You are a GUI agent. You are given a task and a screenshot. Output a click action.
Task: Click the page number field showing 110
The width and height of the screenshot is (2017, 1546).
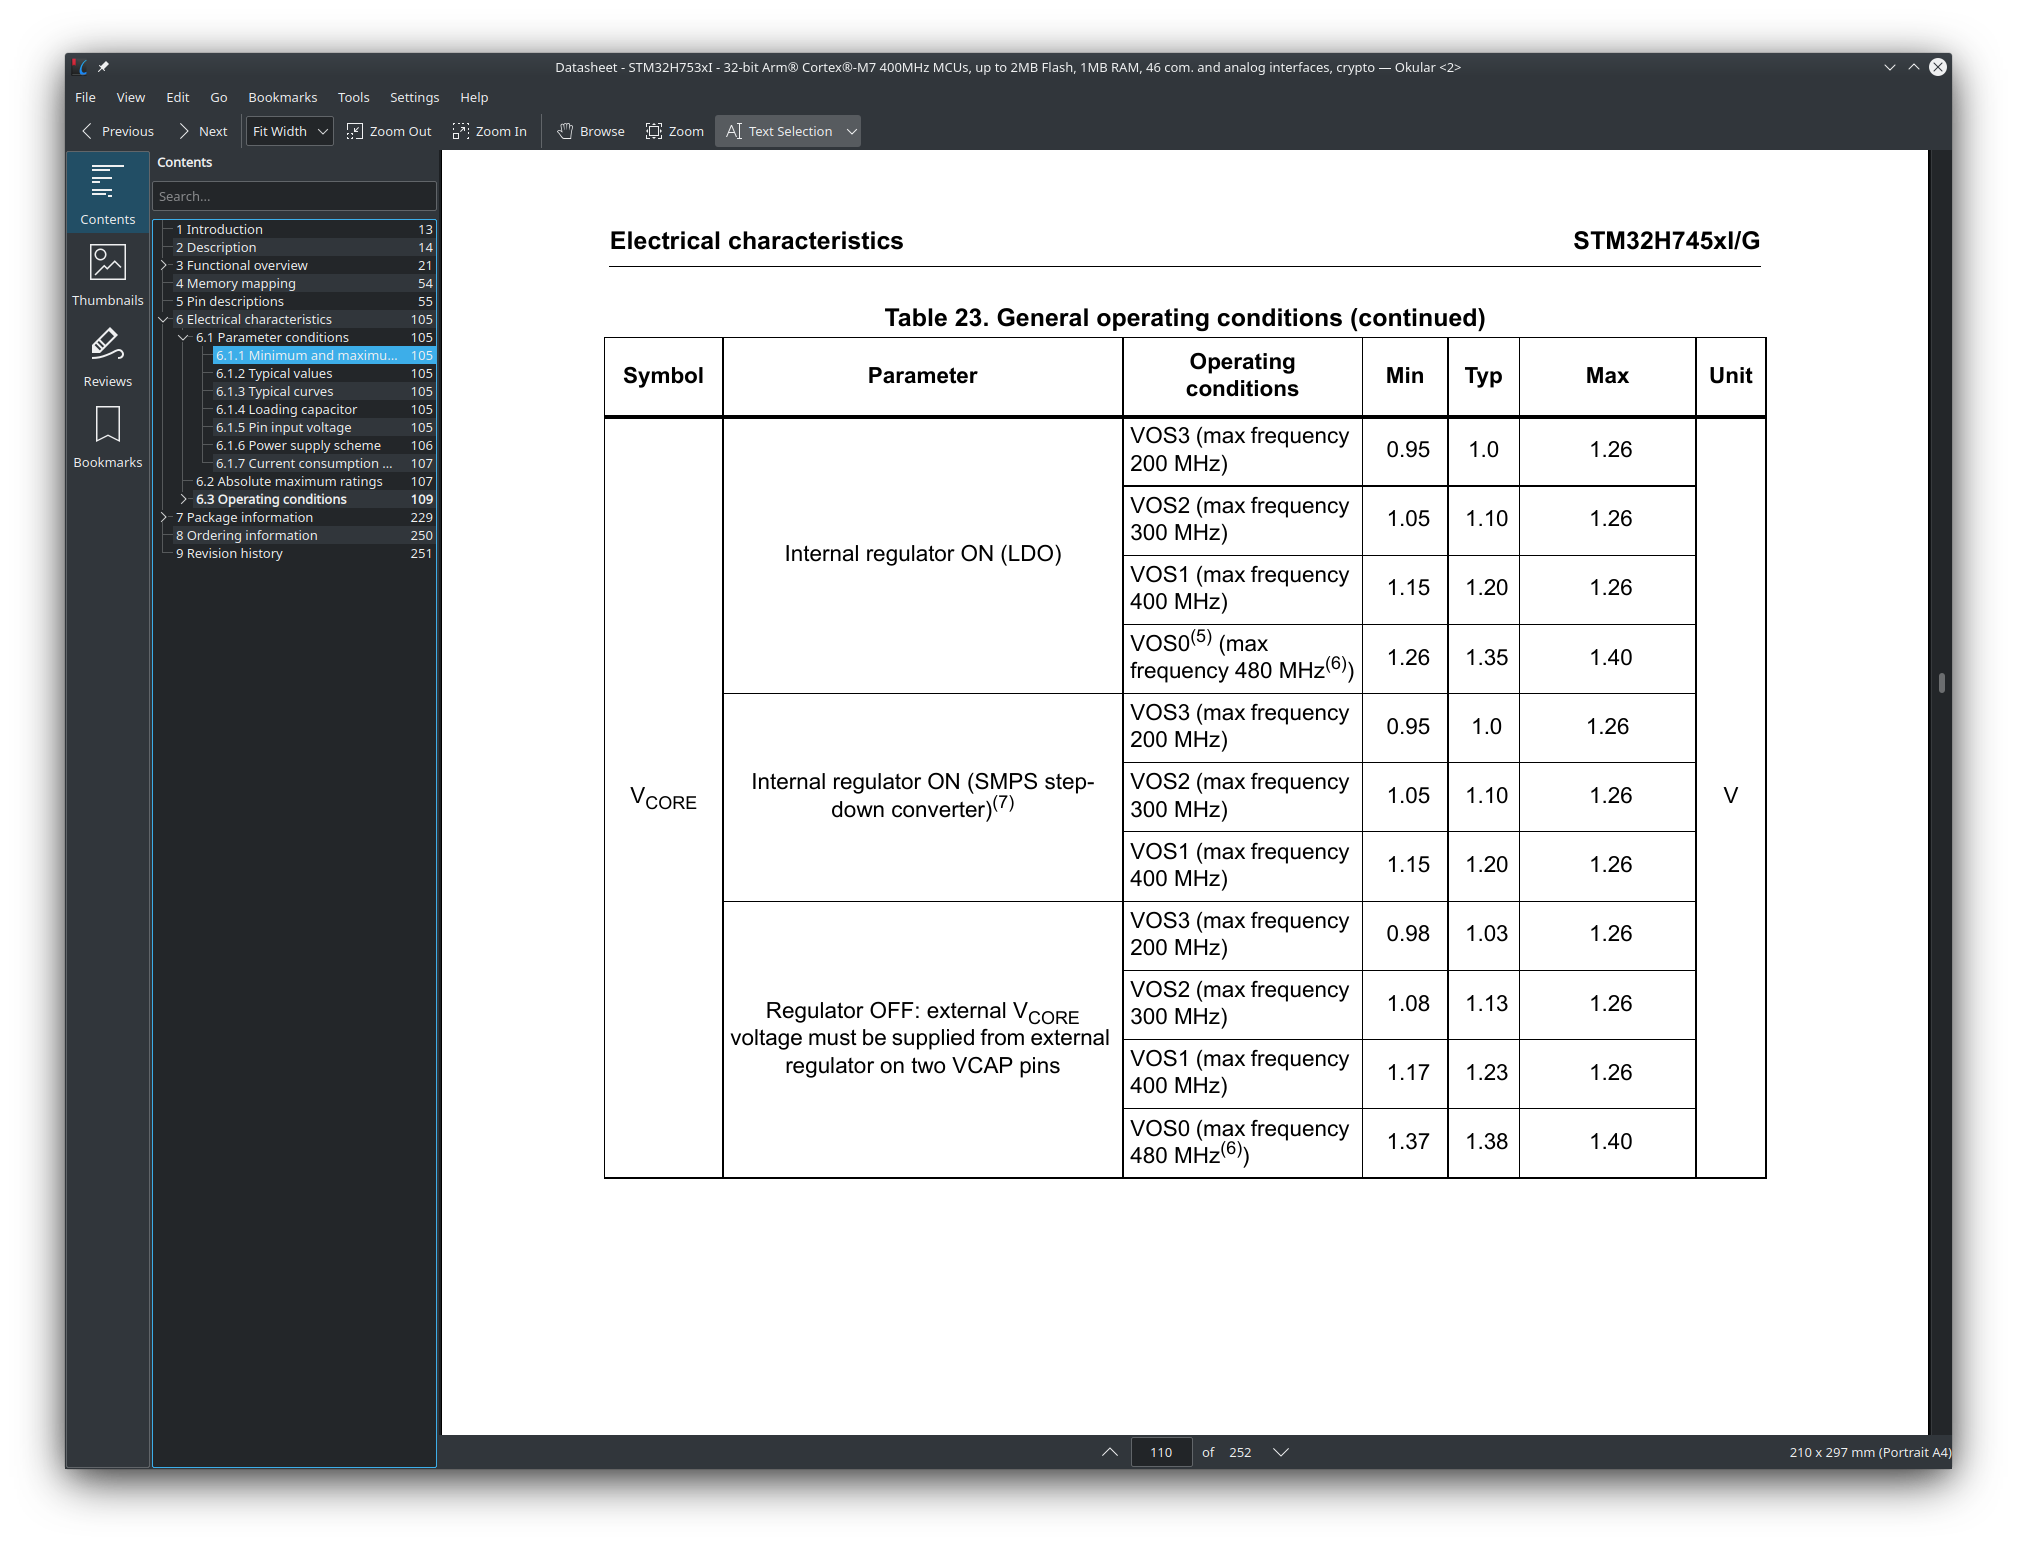pyautogui.click(x=1161, y=1452)
